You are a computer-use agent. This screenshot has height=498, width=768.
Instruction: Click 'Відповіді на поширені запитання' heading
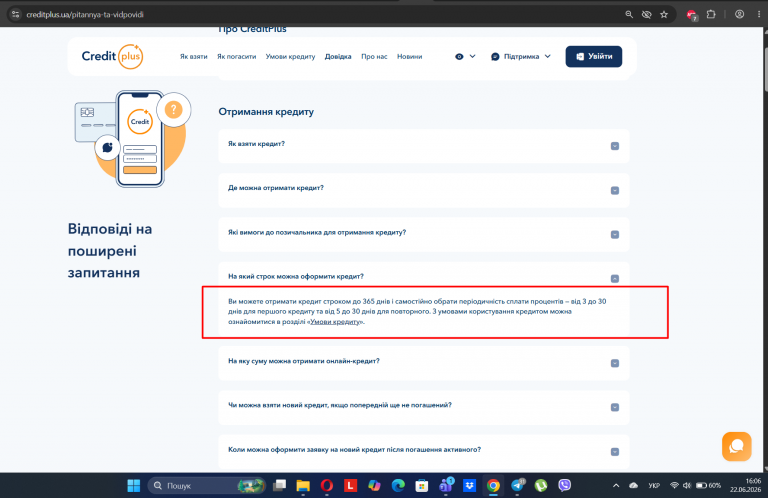[x=110, y=251]
